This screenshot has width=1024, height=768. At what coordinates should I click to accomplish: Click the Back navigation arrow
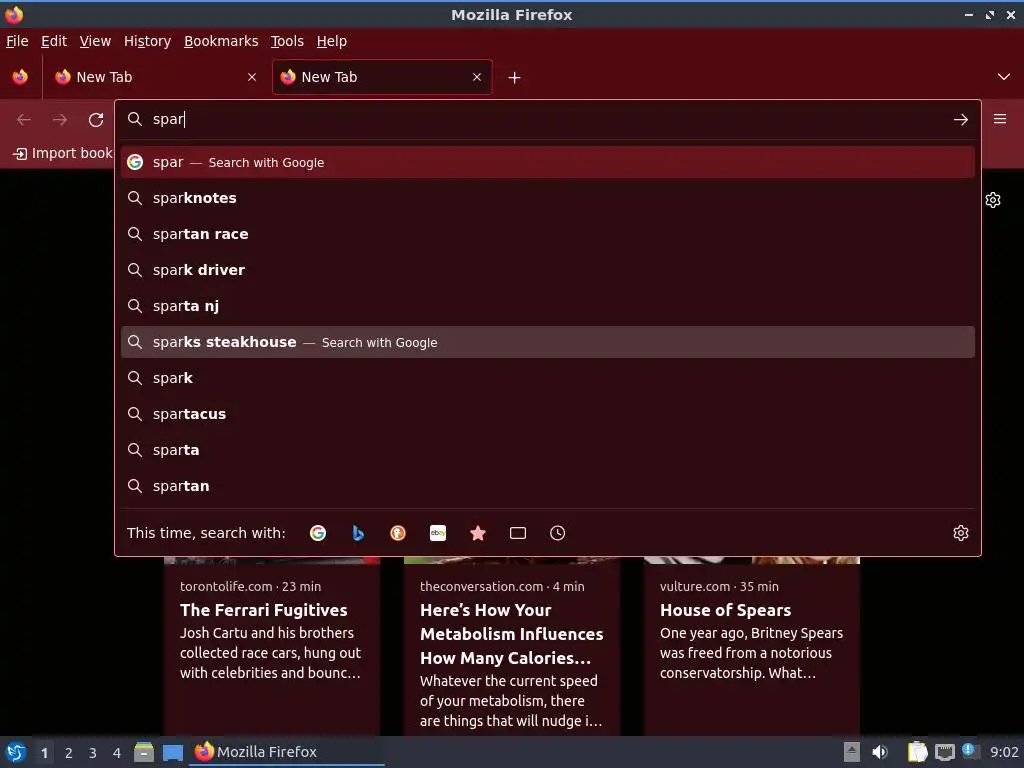click(x=24, y=120)
